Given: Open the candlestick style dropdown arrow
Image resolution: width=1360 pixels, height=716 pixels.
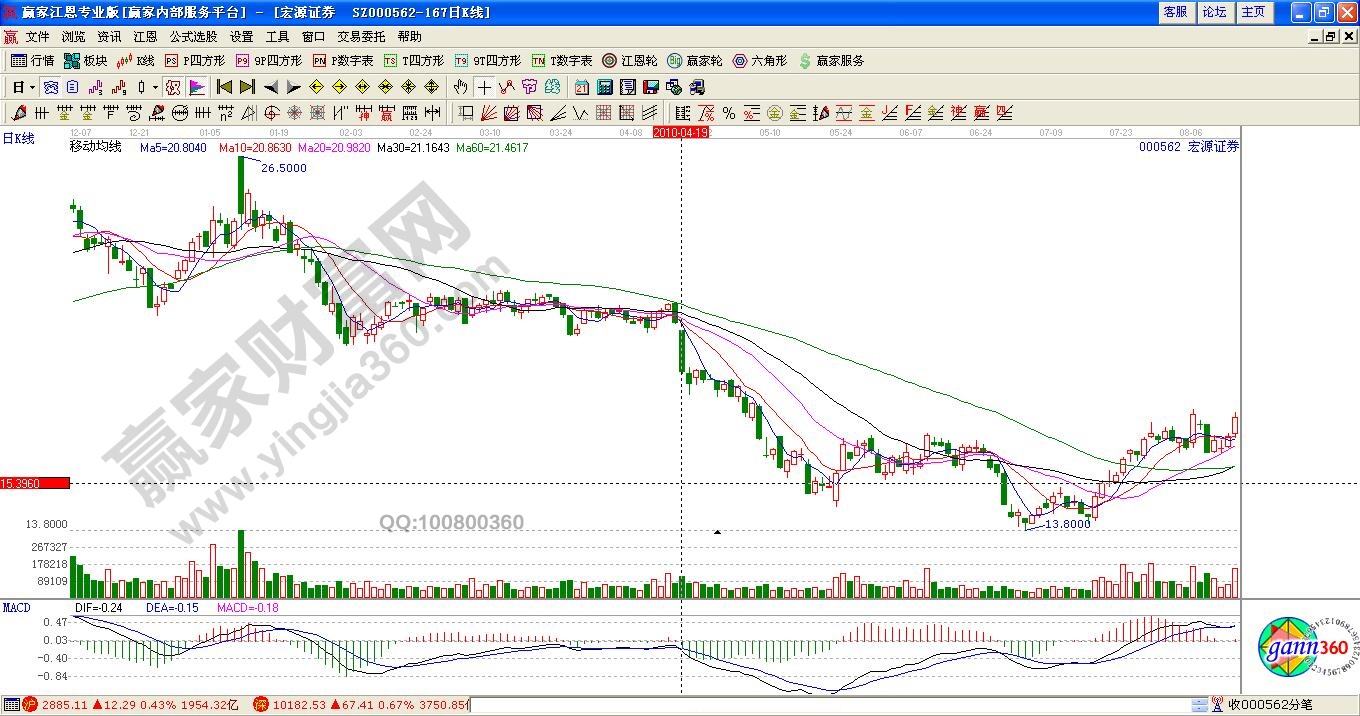Looking at the screenshot, I should (155, 87).
